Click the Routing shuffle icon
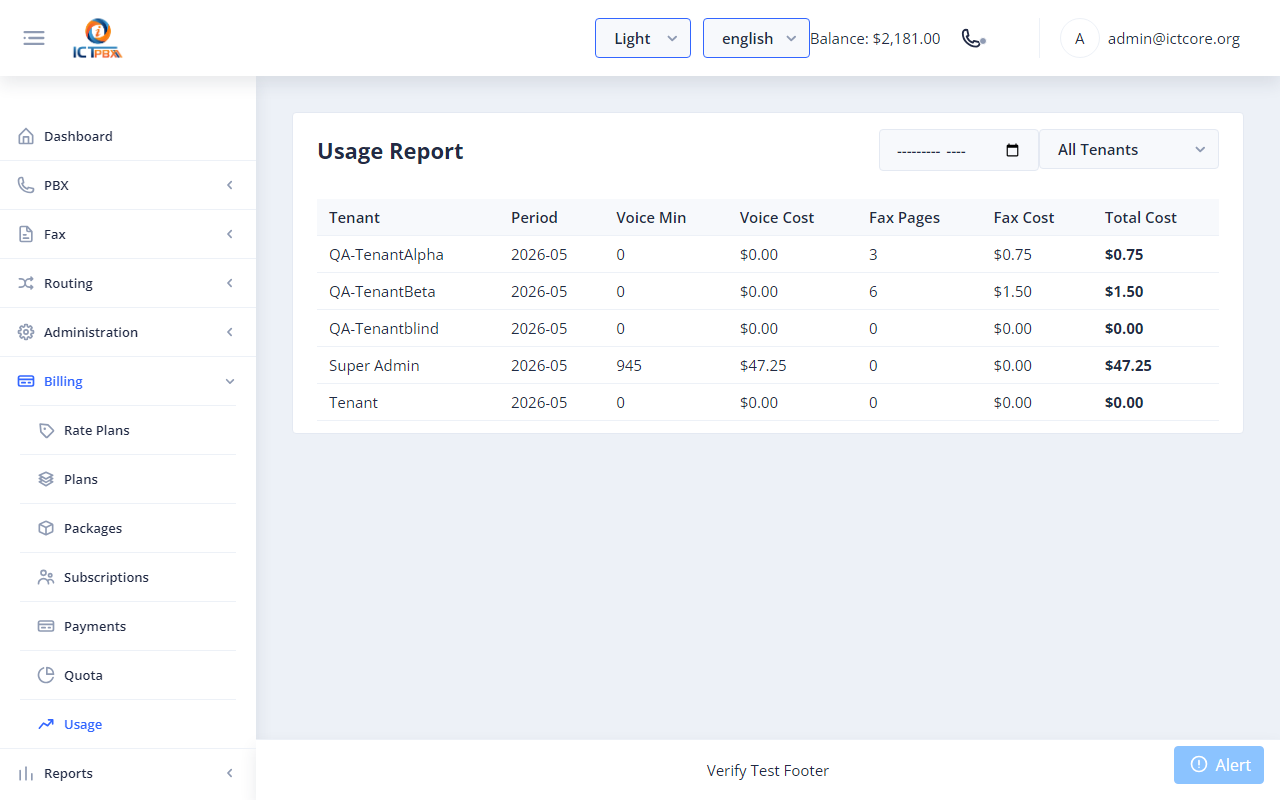The image size is (1280, 800). click(x=26, y=283)
